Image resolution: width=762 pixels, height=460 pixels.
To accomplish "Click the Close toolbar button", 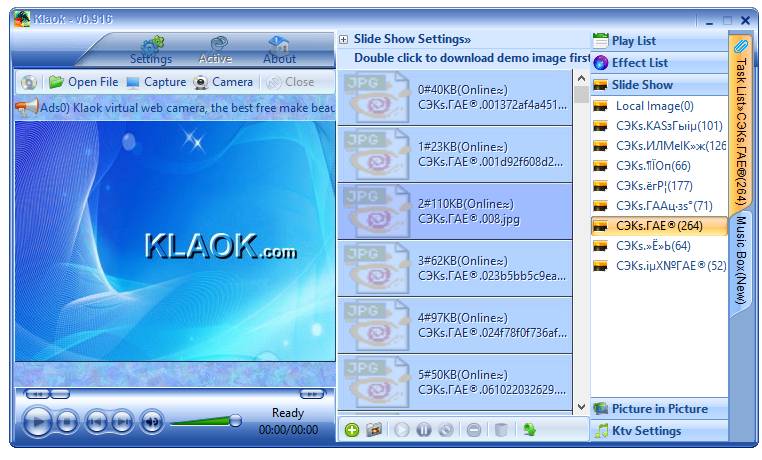I will 291,82.
